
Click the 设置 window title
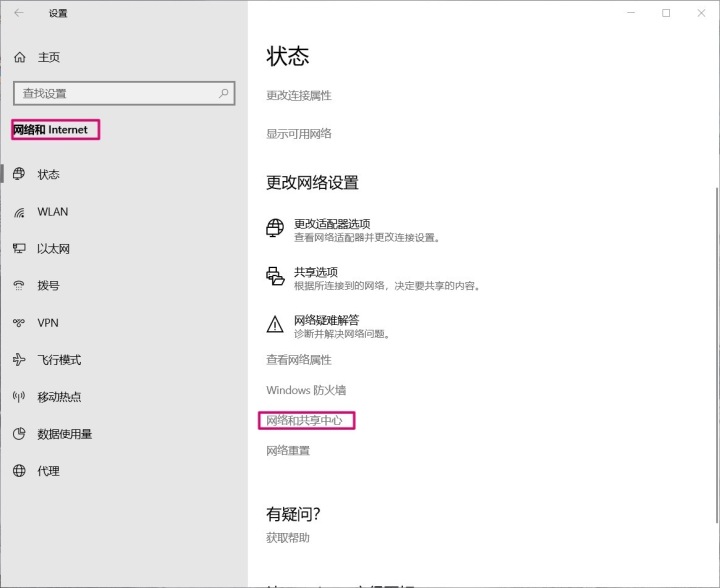click(58, 13)
